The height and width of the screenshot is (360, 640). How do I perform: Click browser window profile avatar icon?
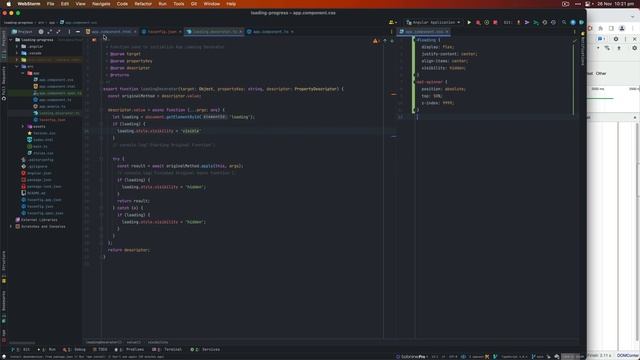click(622, 28)
